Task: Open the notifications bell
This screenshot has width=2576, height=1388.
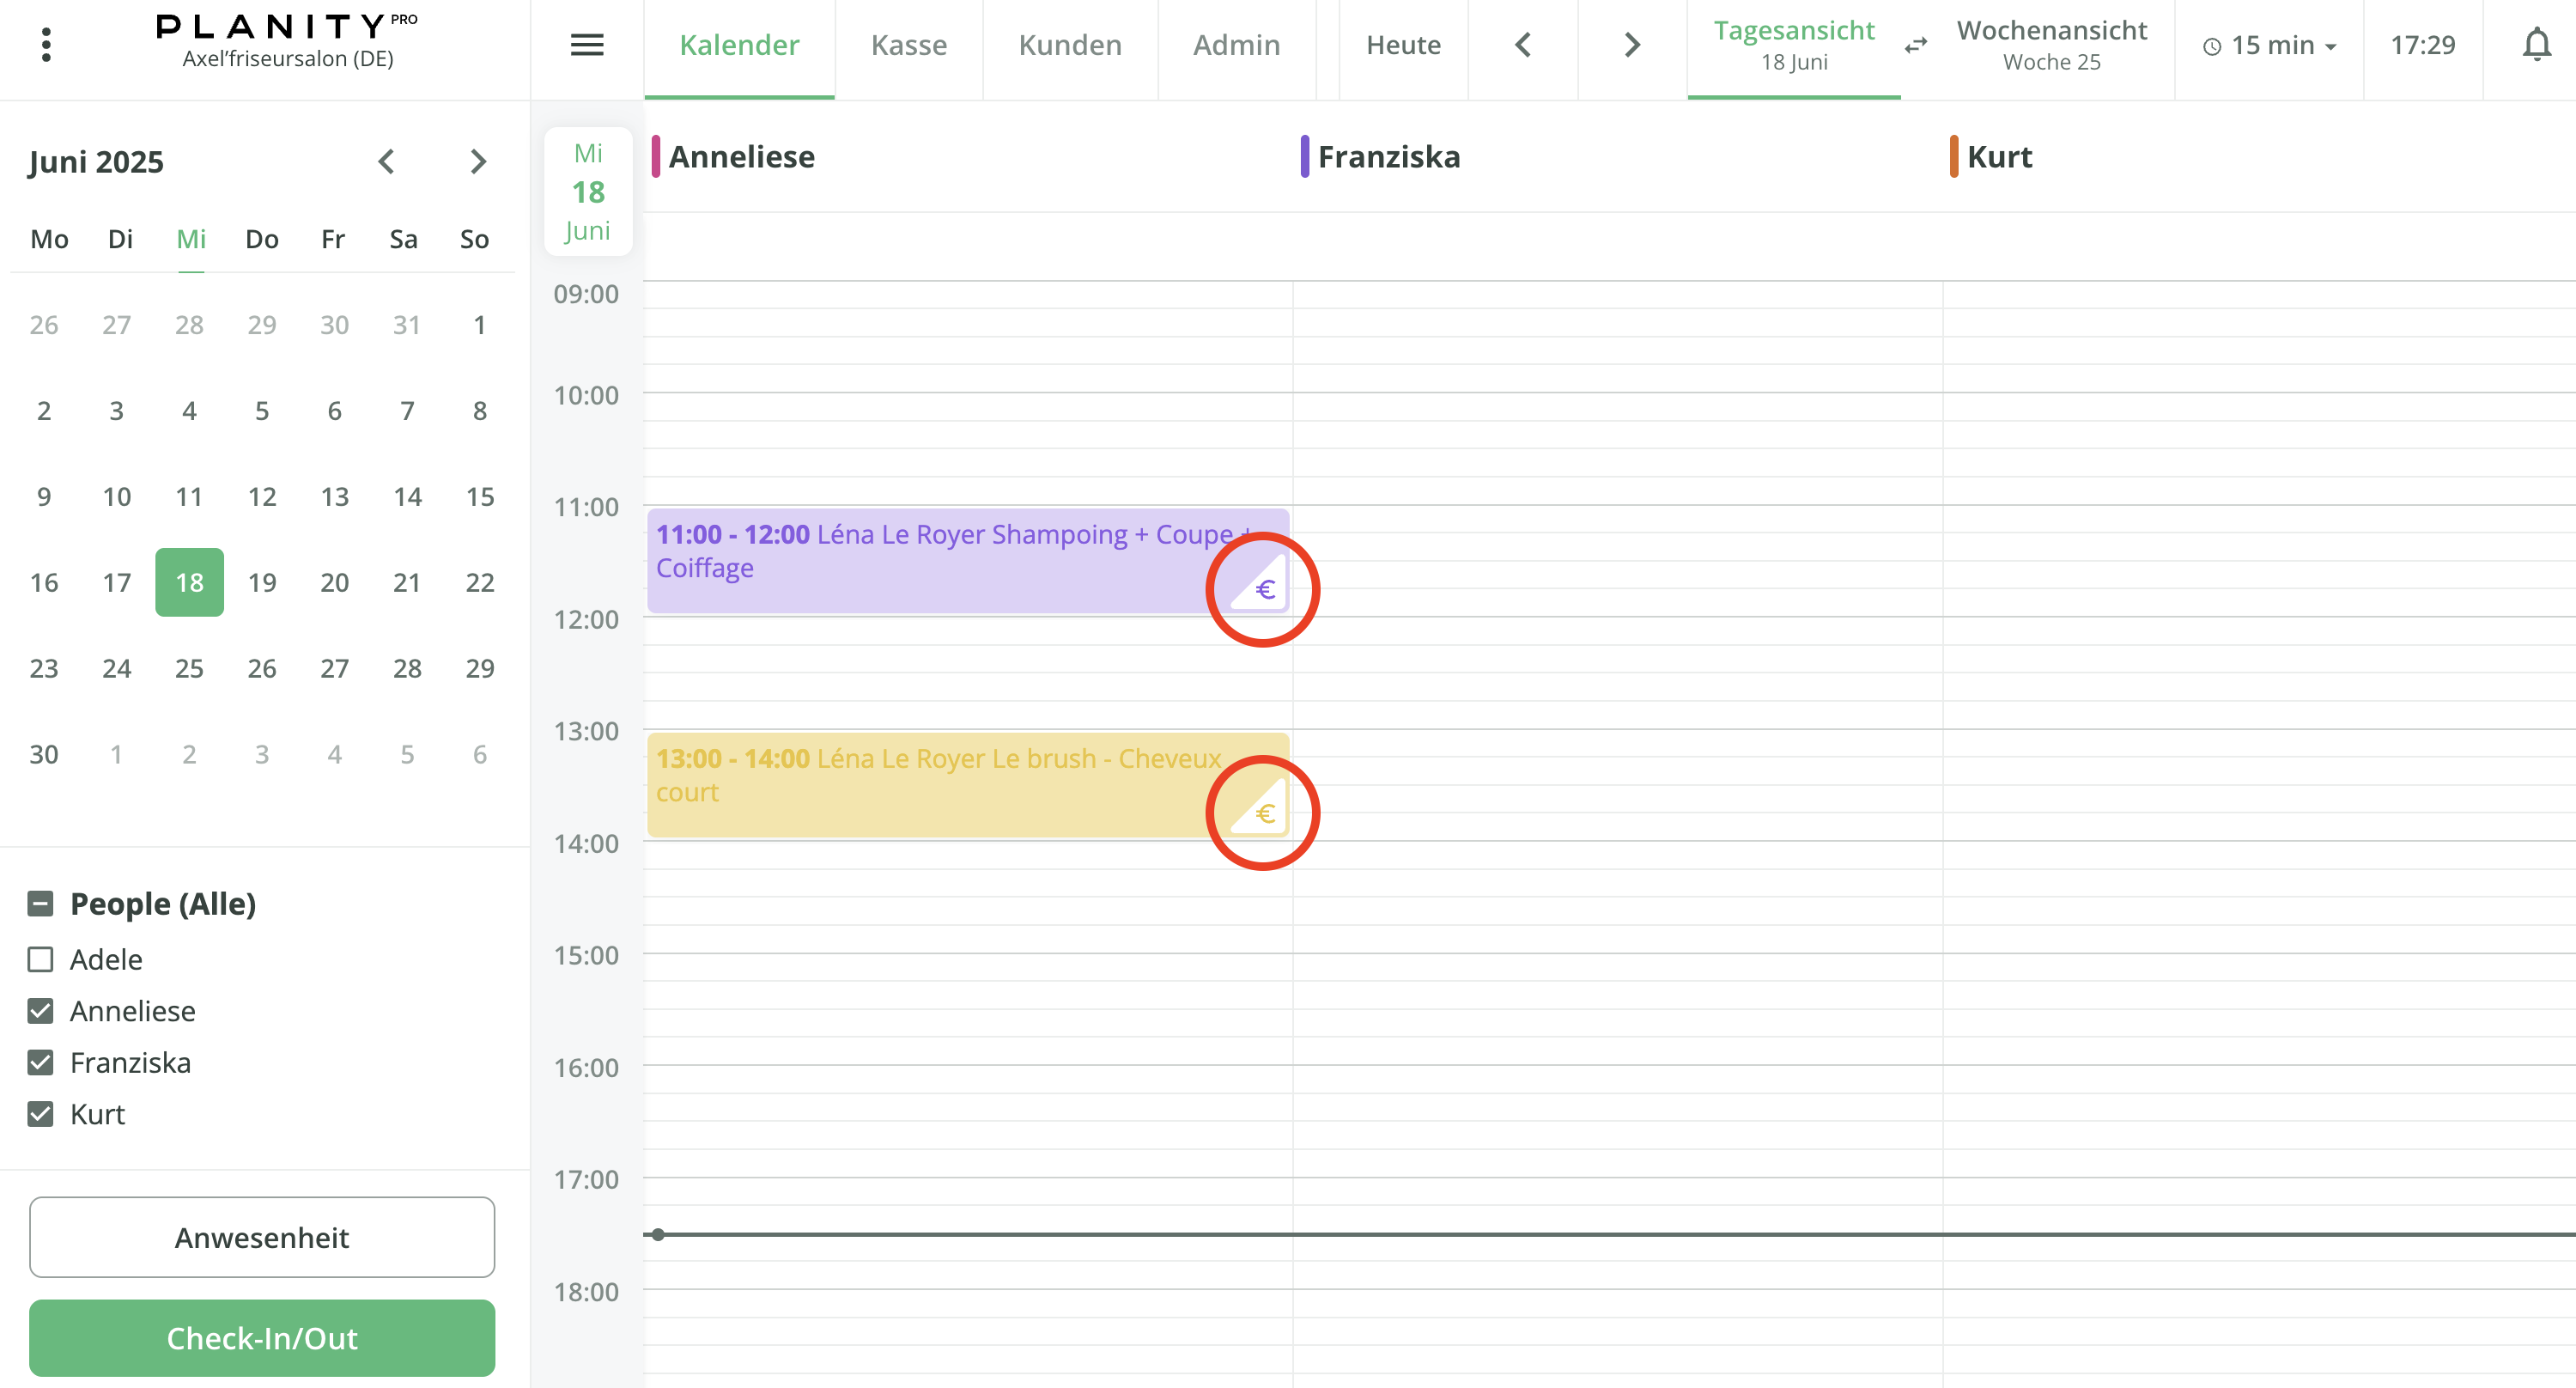Action: (x=2536, y=45)
